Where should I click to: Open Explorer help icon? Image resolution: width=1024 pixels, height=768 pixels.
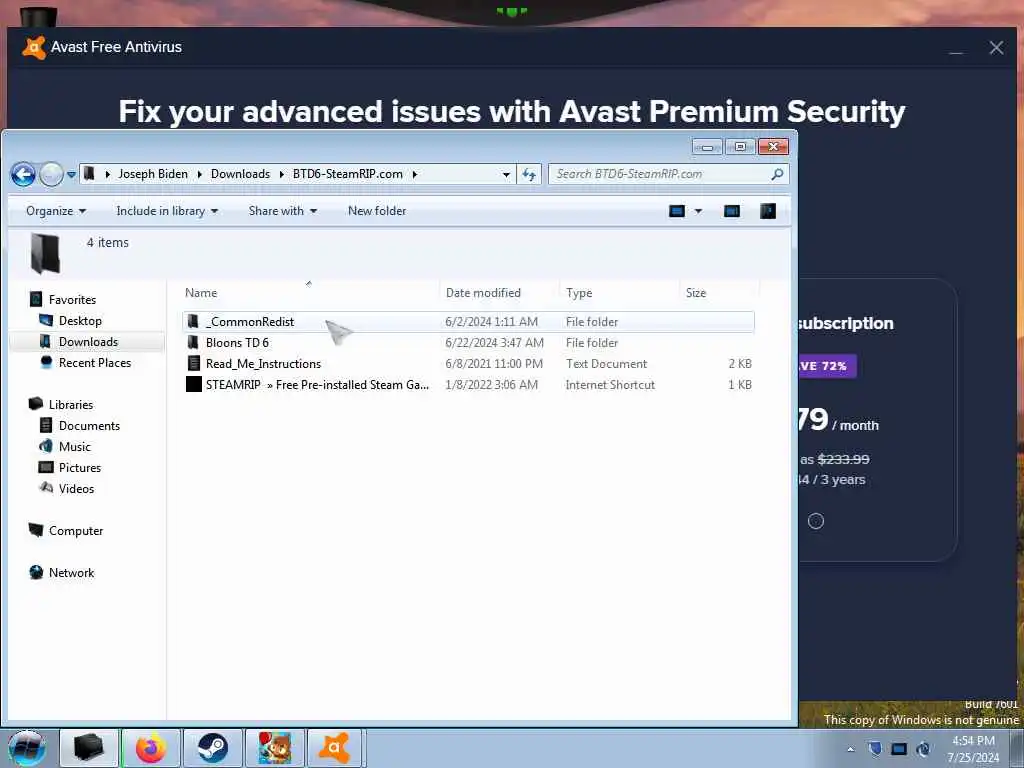[768, 211]
